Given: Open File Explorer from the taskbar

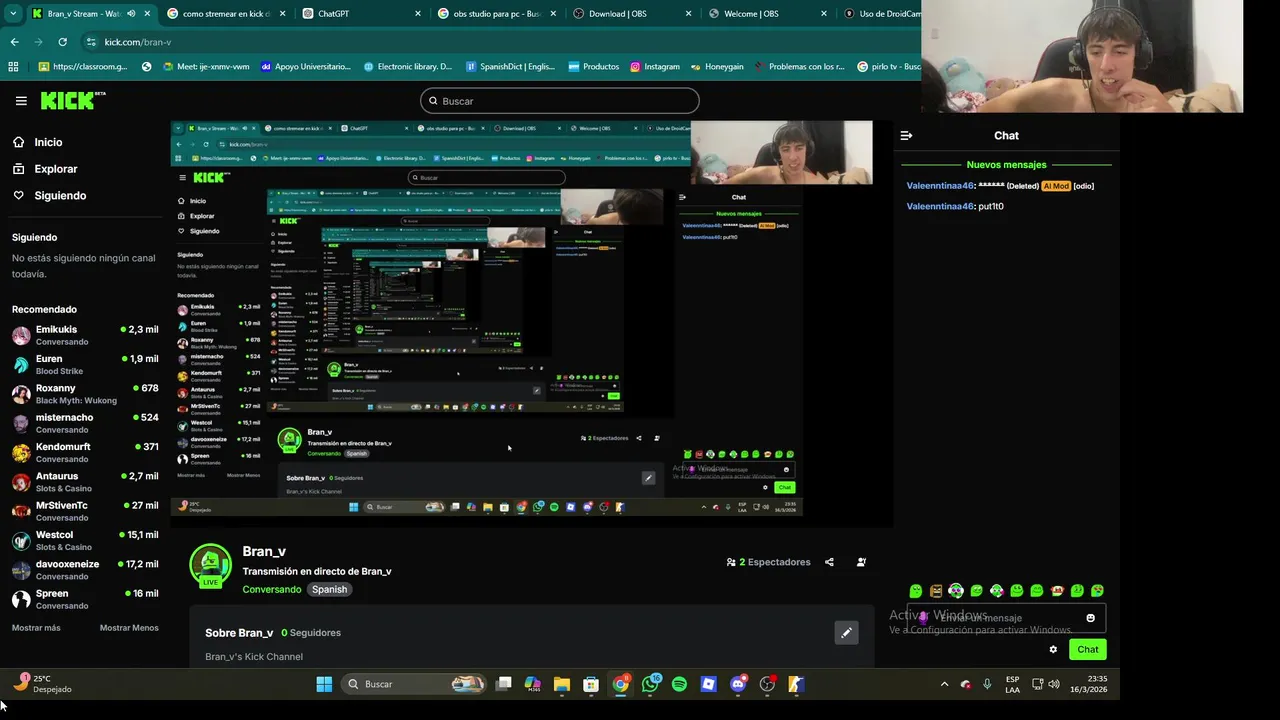Looking at the screenshot, I should 562,684.
